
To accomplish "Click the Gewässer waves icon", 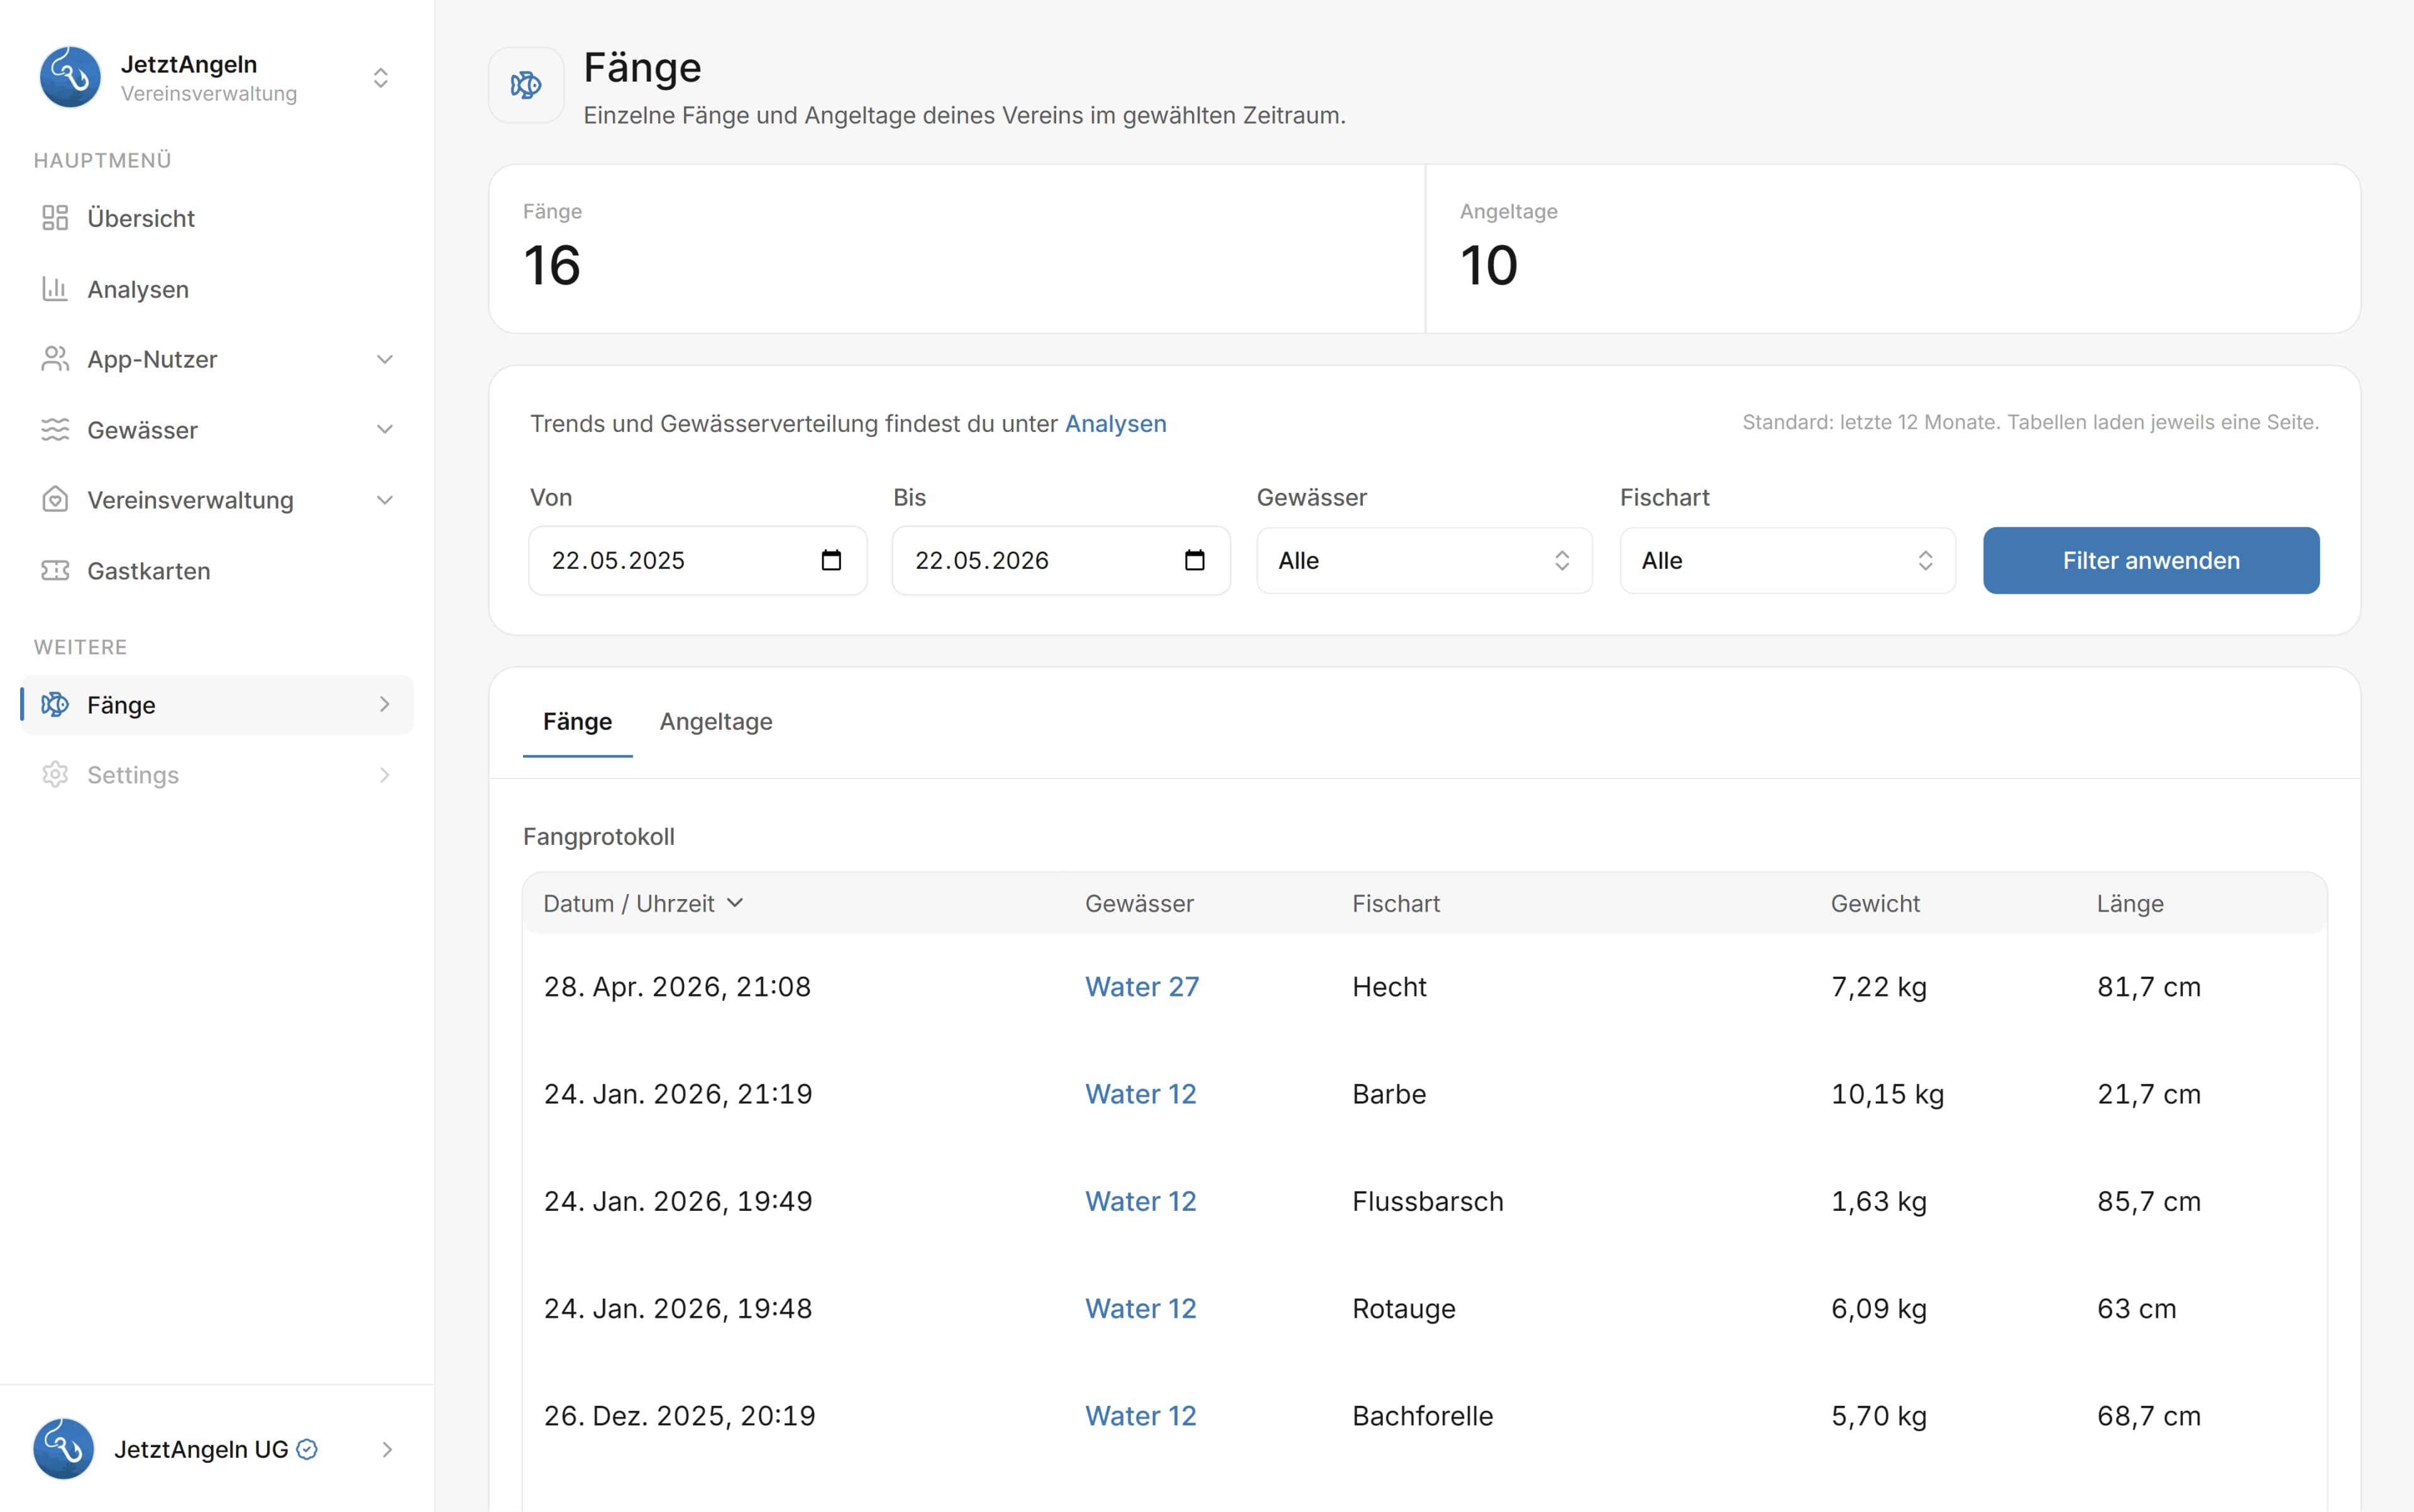I will click(x=55, y=430).
